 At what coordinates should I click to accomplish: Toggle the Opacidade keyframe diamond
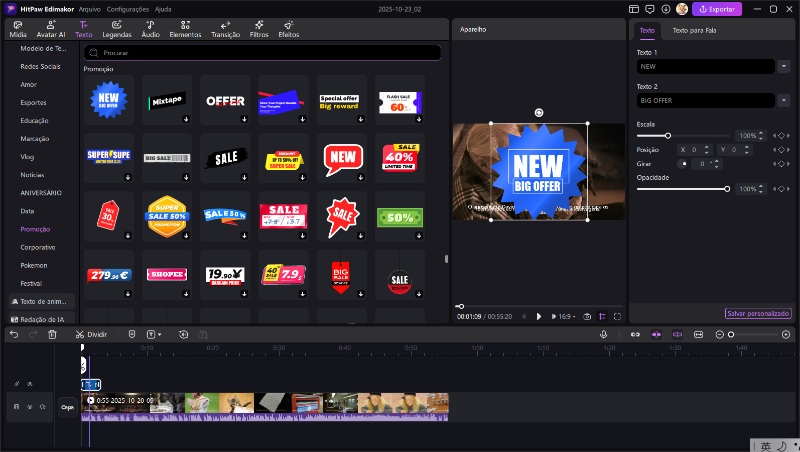781,188
